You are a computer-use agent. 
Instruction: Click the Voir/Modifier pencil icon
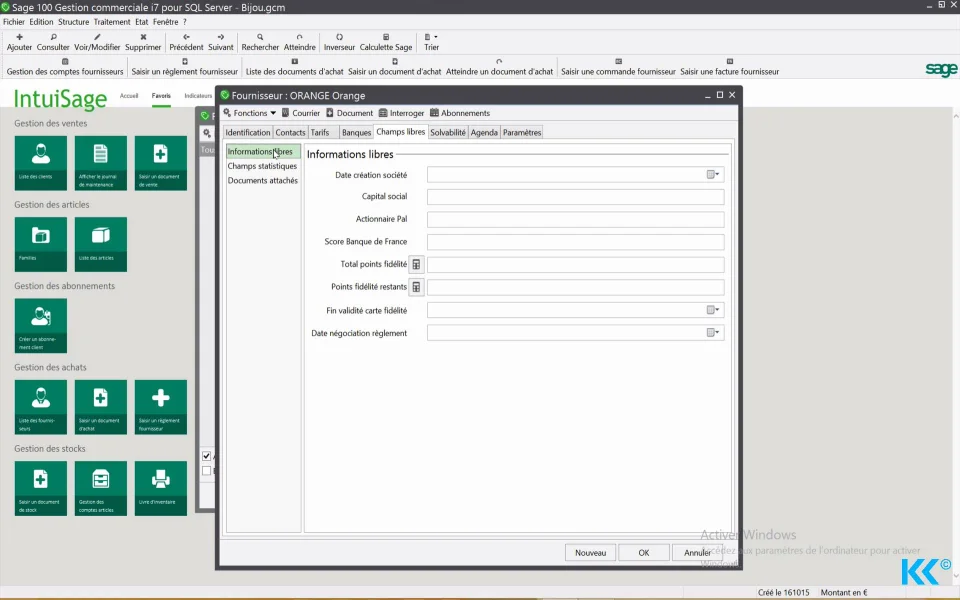point(97,37)
